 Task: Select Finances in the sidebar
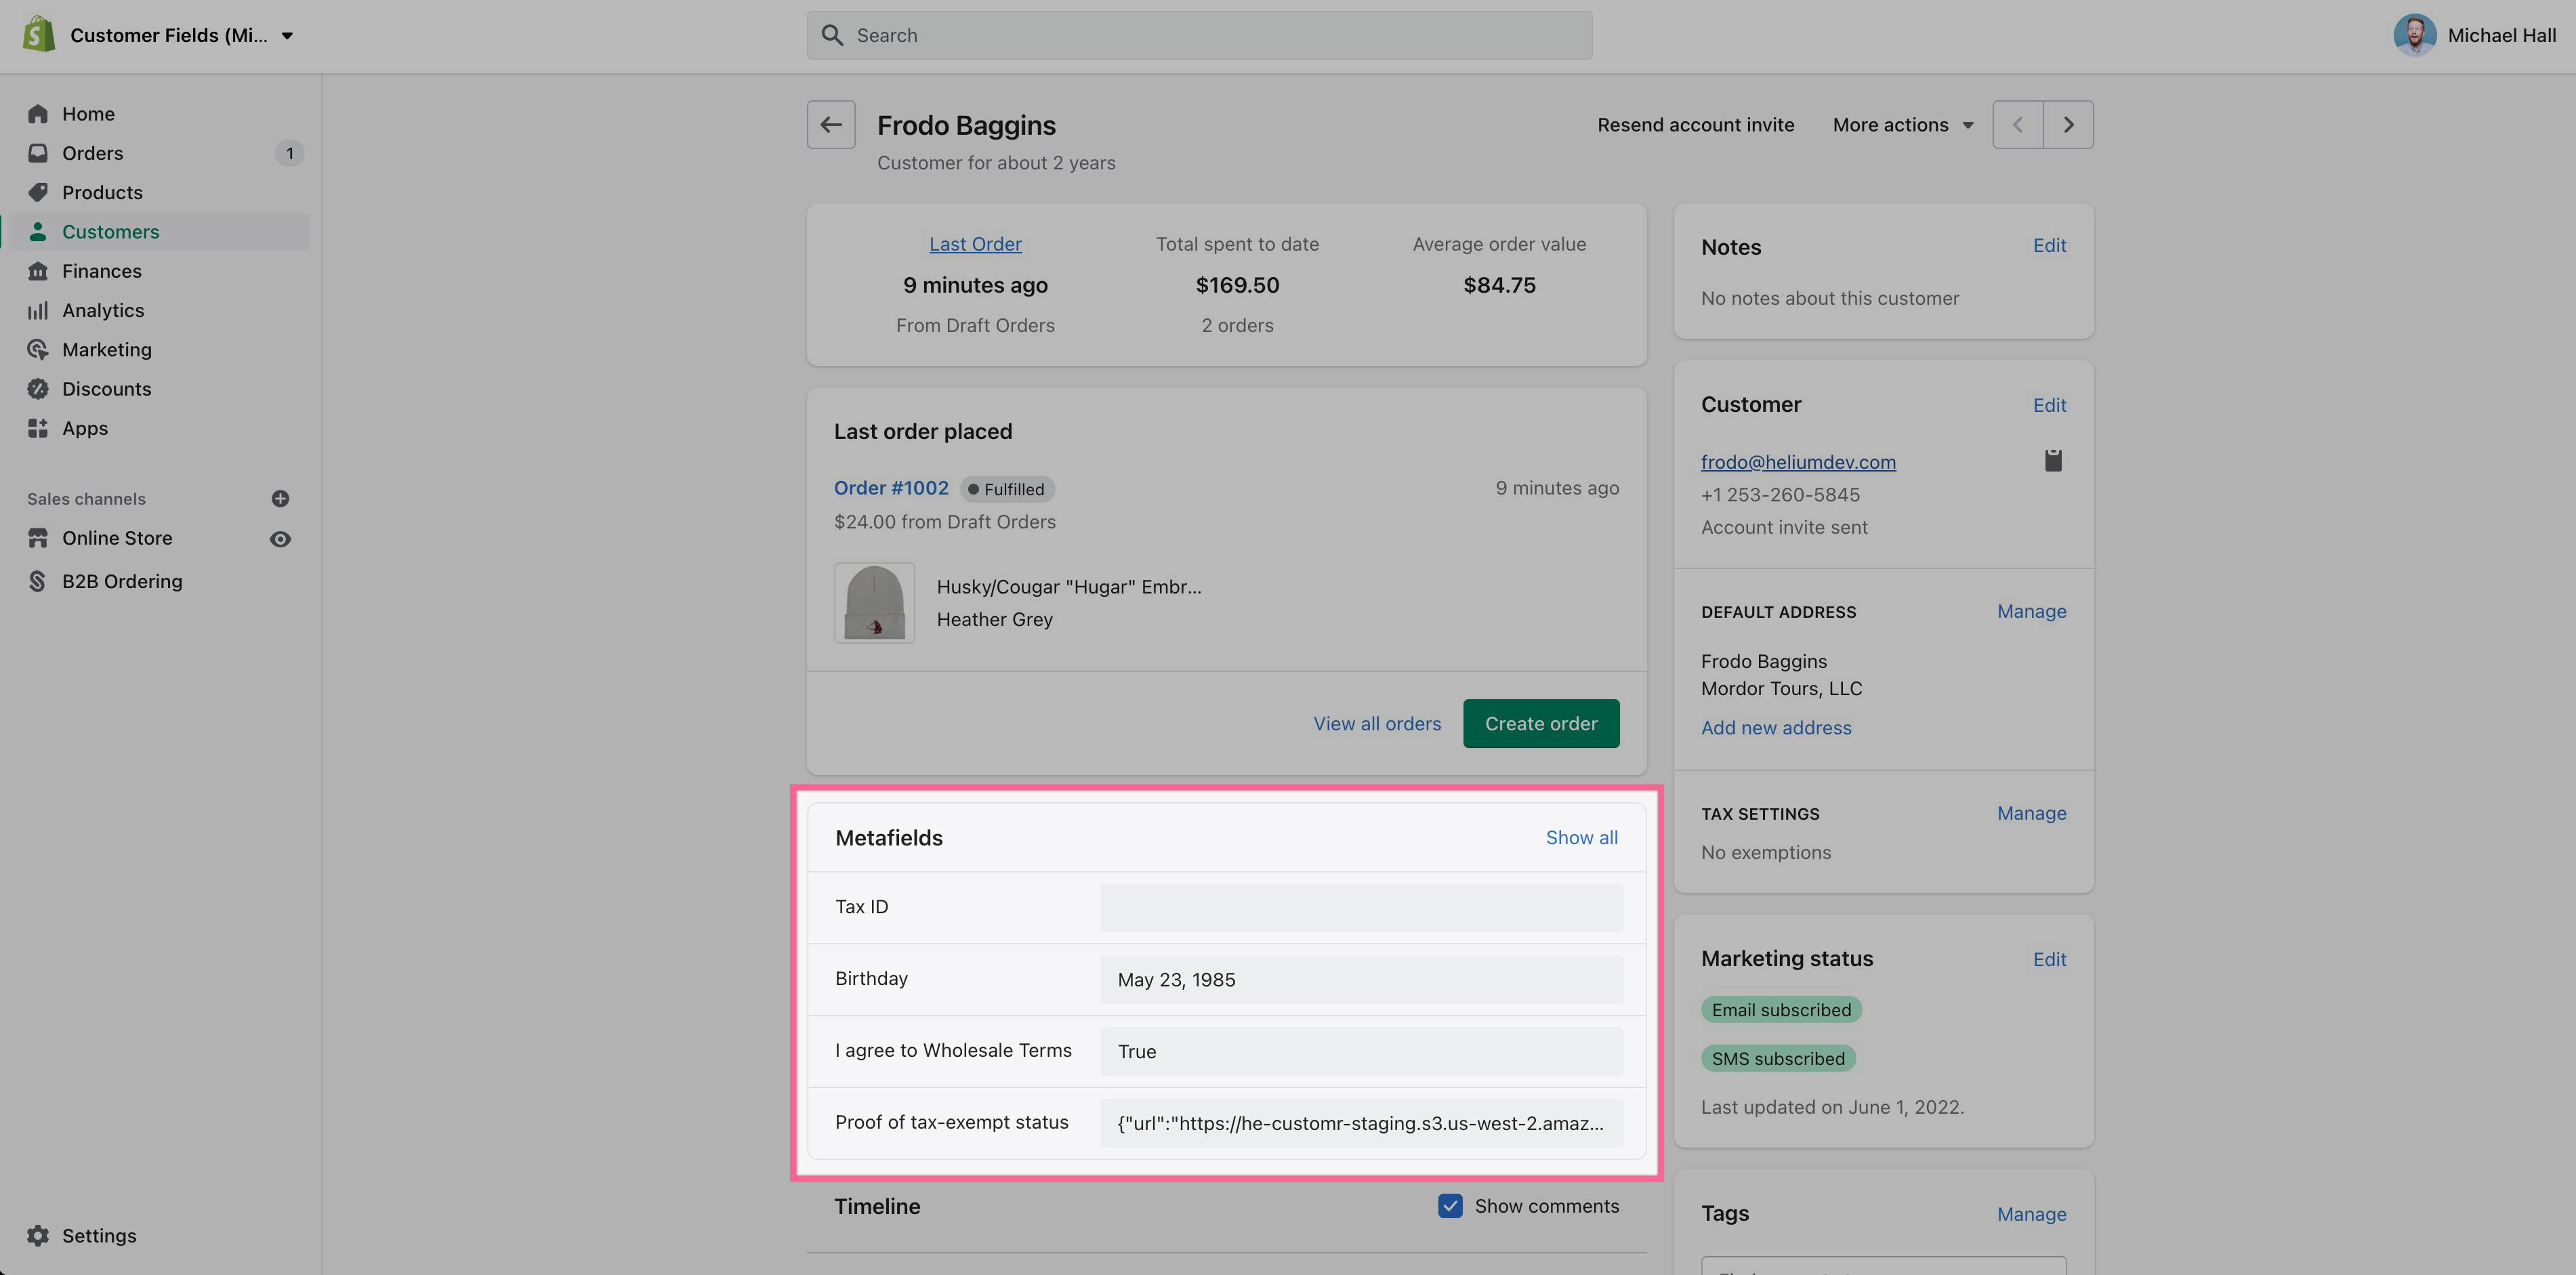[x=102, y=271]
